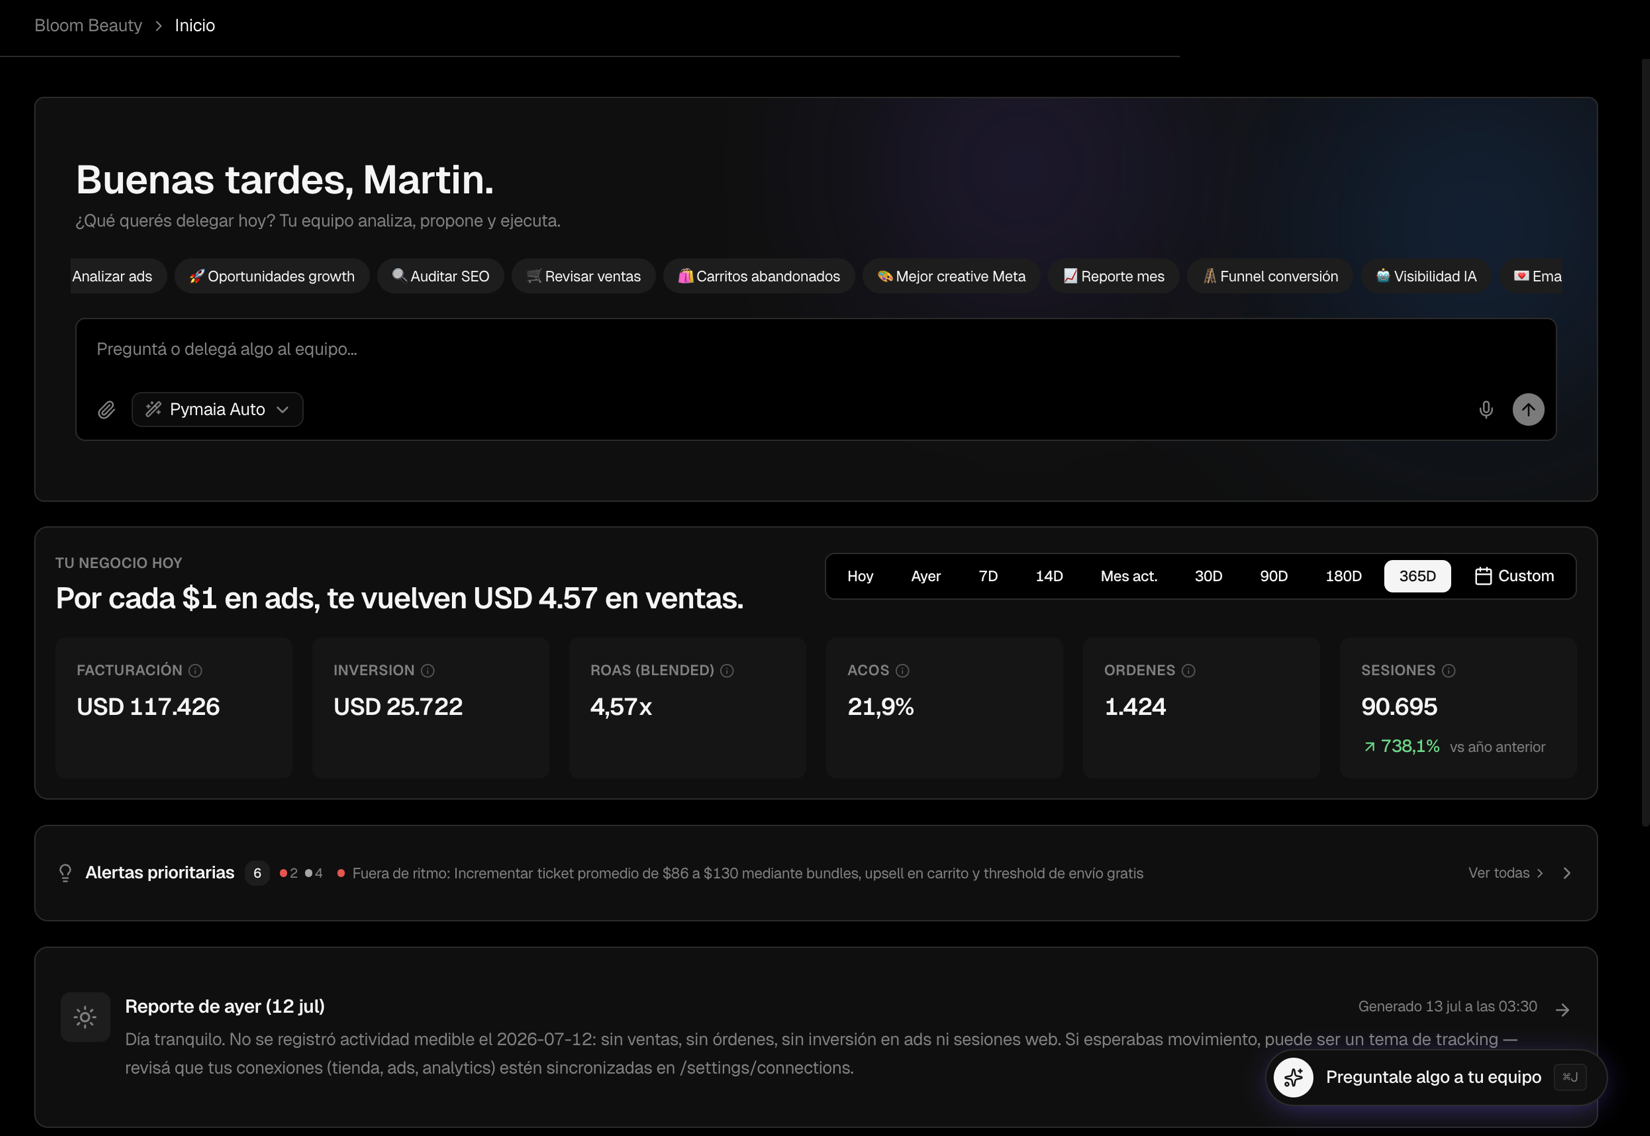Select the Ayer date range

(926, 576)
